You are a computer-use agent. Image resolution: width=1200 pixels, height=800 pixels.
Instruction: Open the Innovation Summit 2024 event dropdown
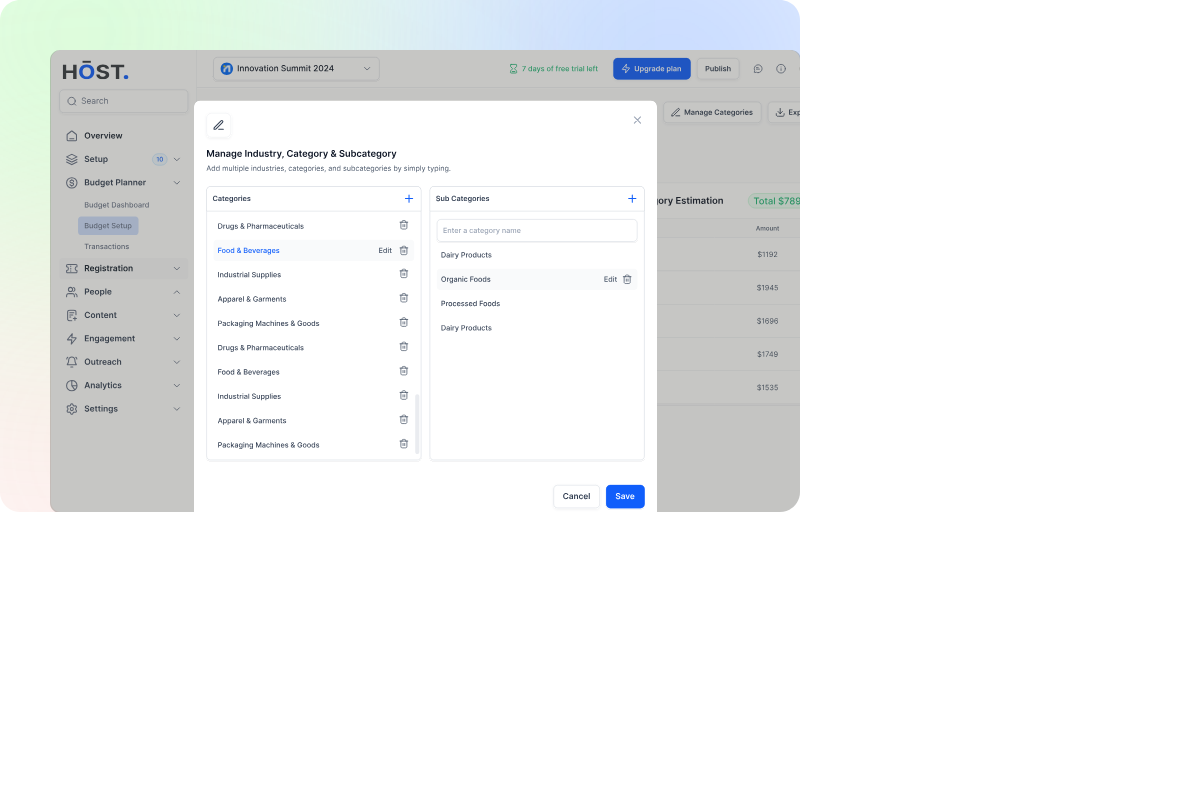pos(296,69)
